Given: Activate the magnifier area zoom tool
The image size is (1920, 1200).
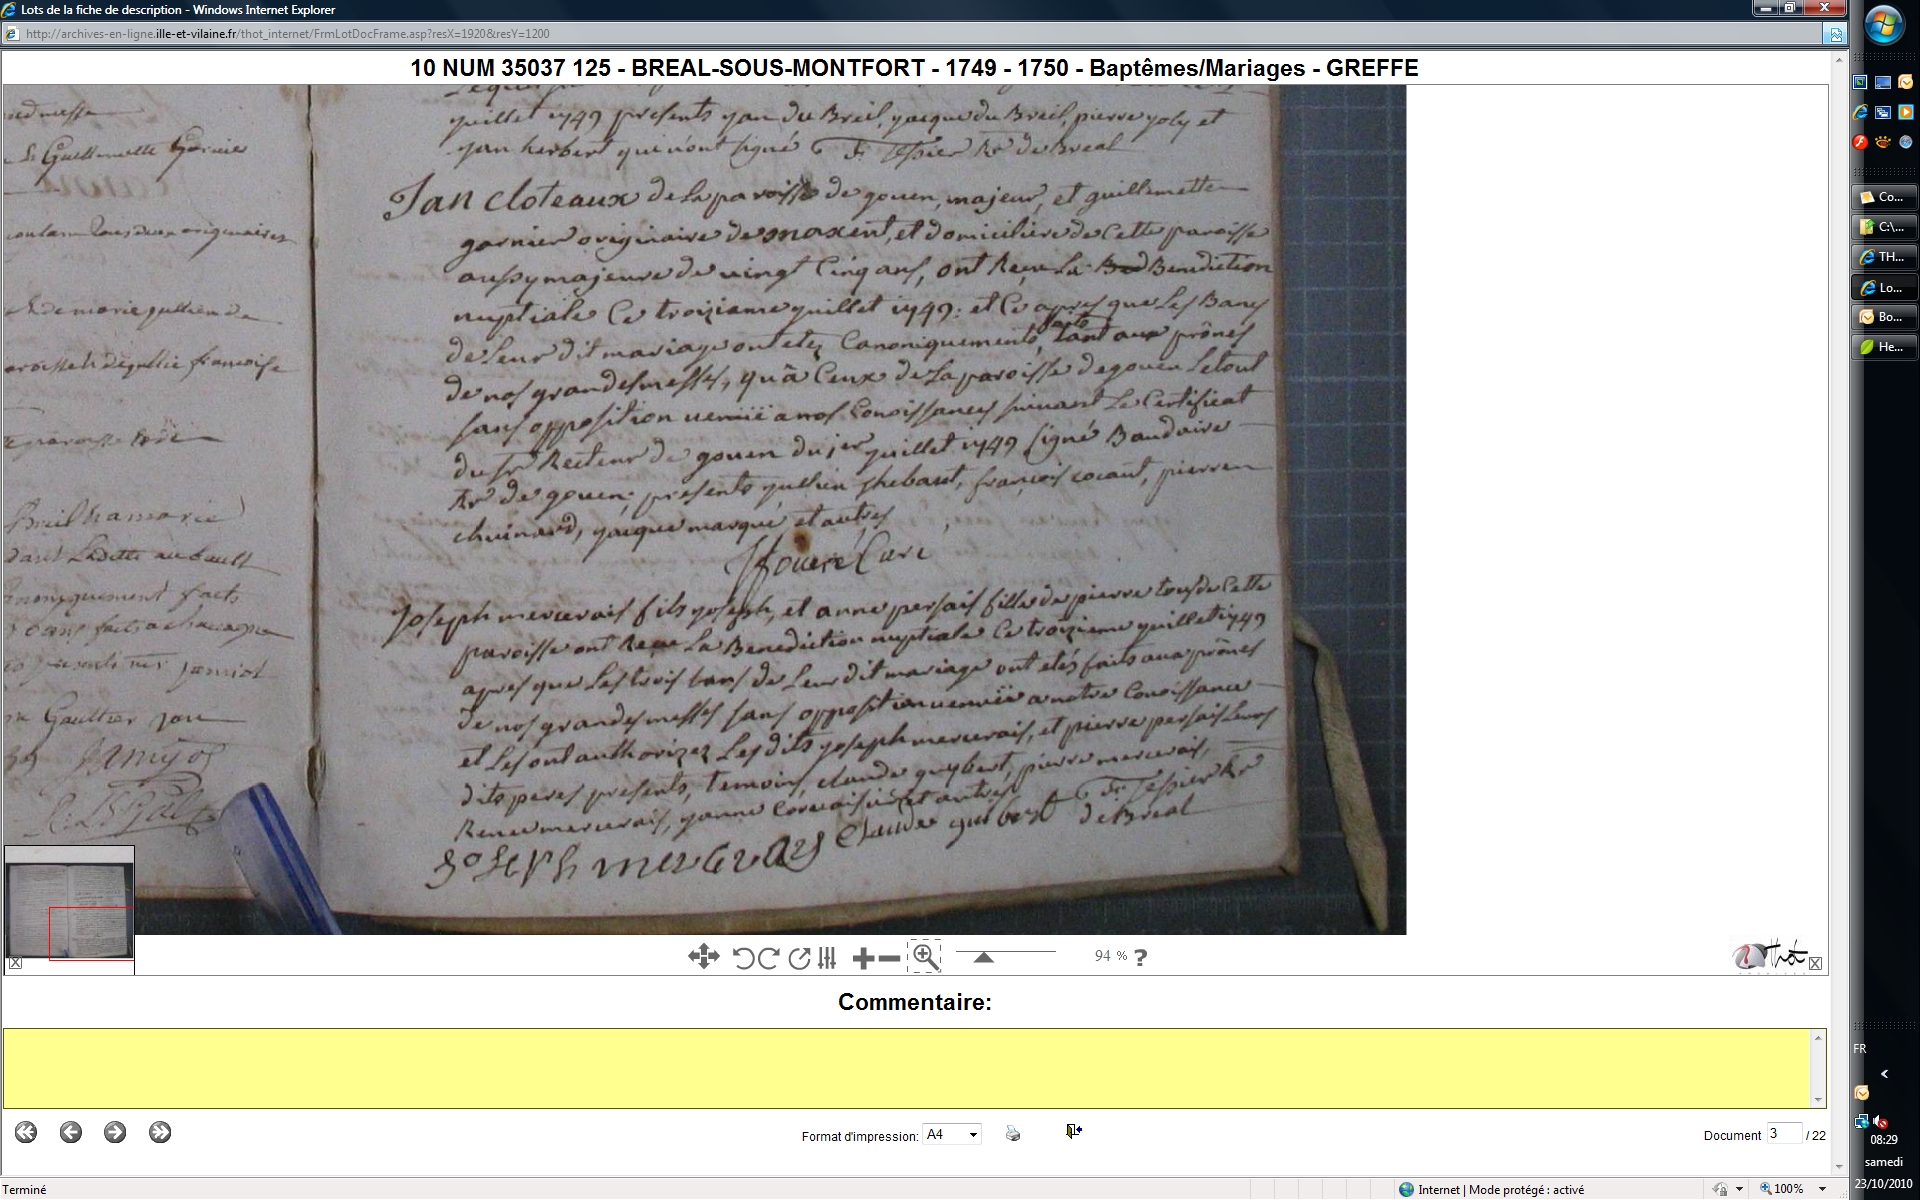Looking at the screenshot, I should coord(925,957).
